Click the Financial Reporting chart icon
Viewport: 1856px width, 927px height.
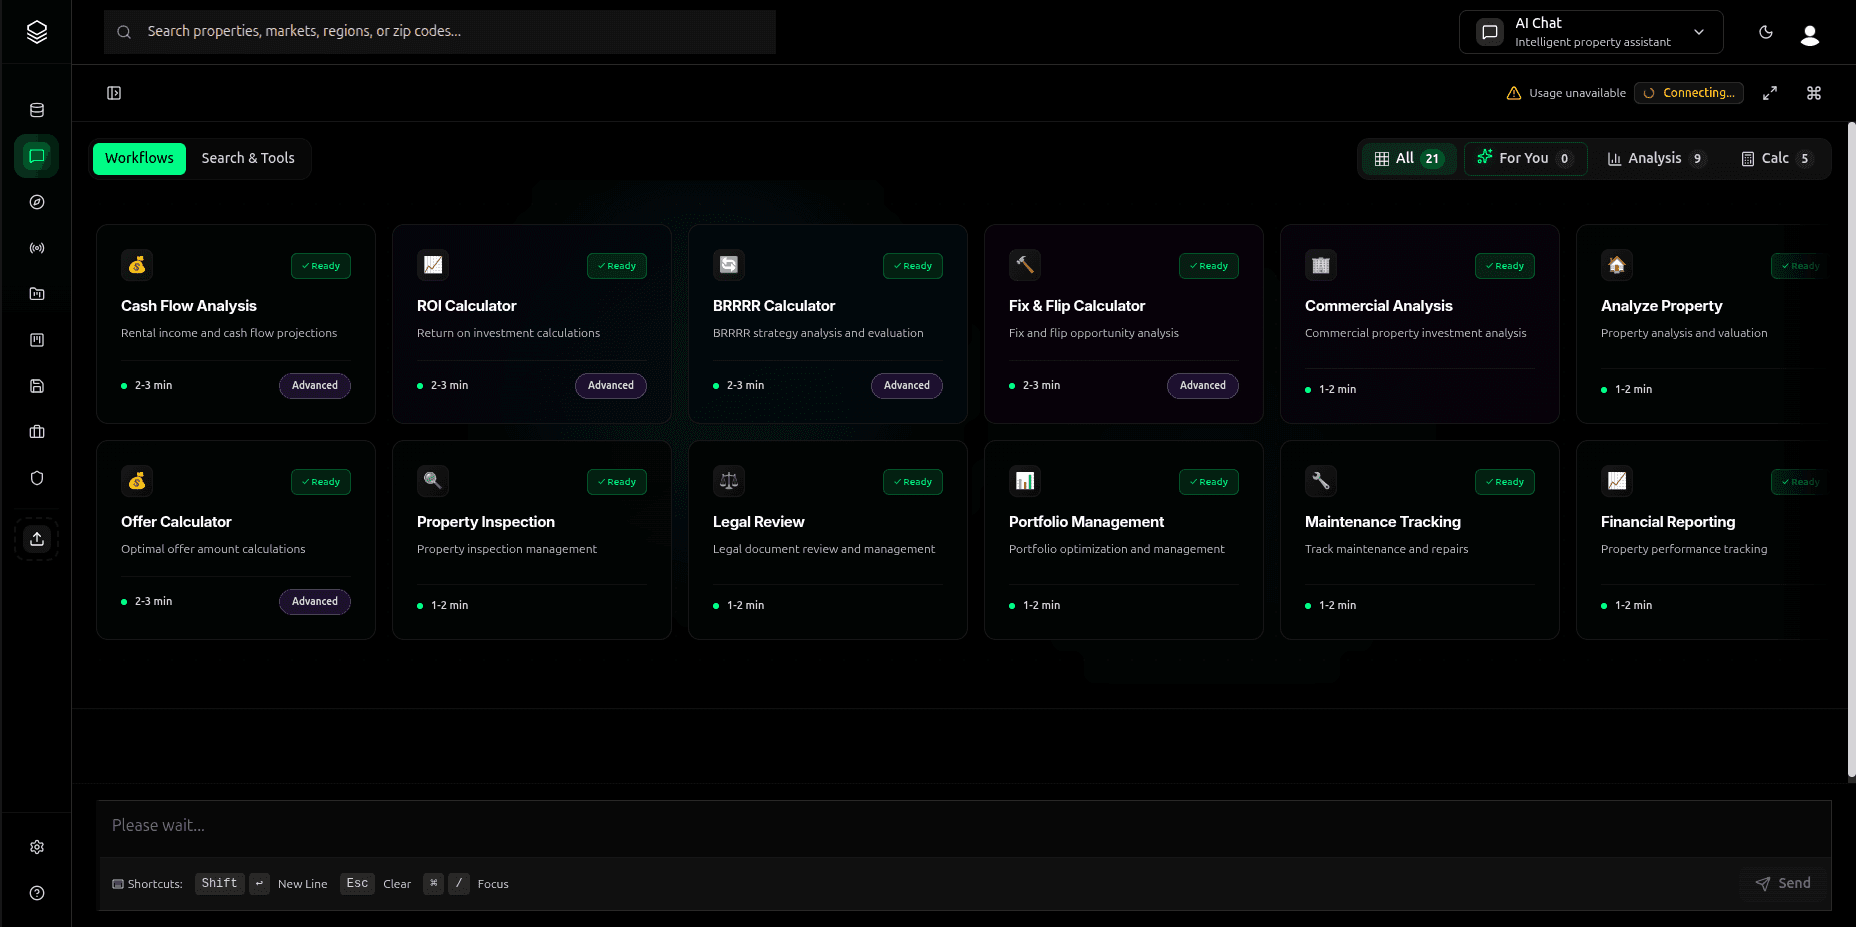point(1617,481)
